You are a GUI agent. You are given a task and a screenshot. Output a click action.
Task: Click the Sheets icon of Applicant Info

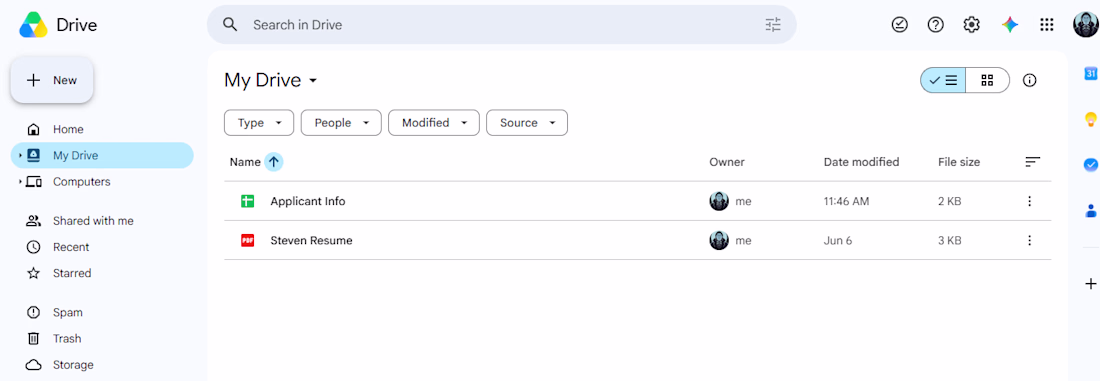pyautogui.click(x=247, y=201)
